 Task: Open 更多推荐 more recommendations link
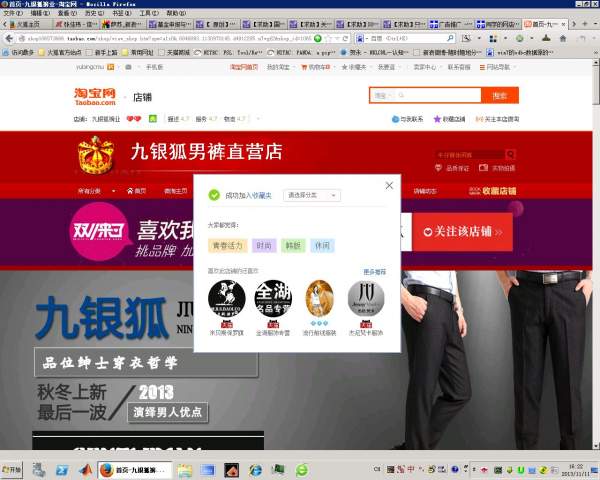[375, 272]
